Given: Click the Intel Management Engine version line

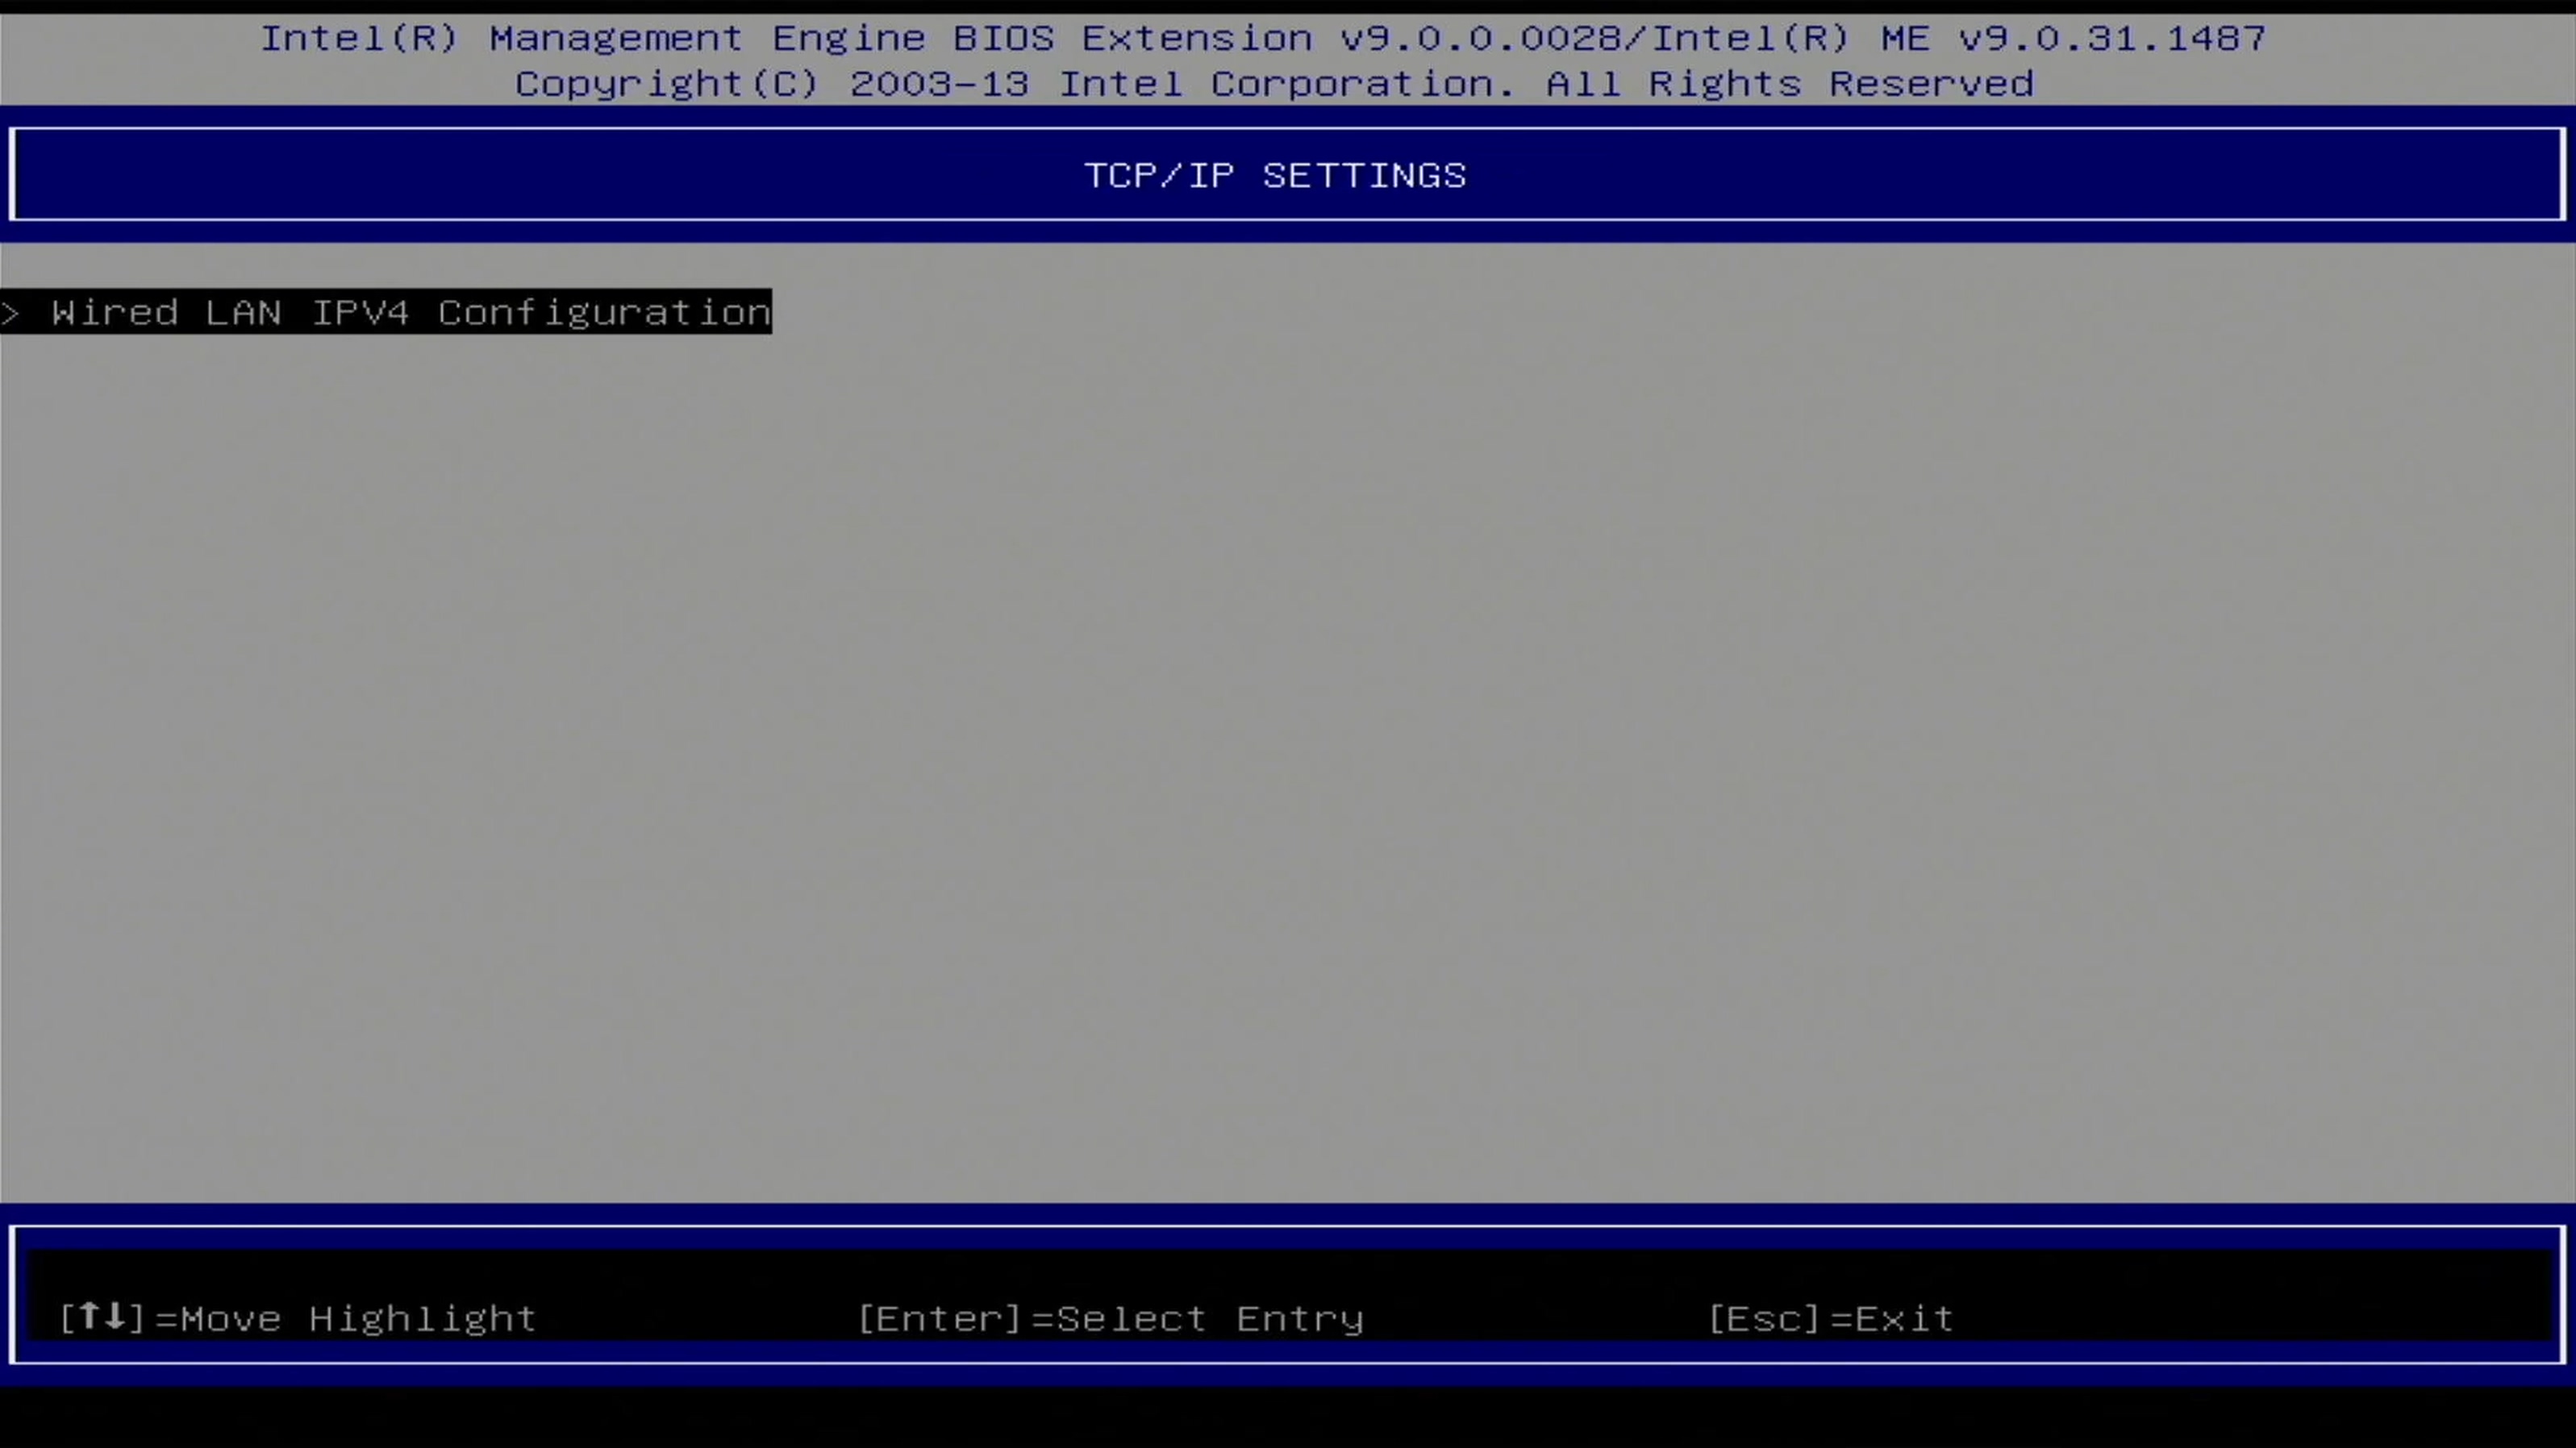Looking at the screenshot, I should click(1263, 38).
